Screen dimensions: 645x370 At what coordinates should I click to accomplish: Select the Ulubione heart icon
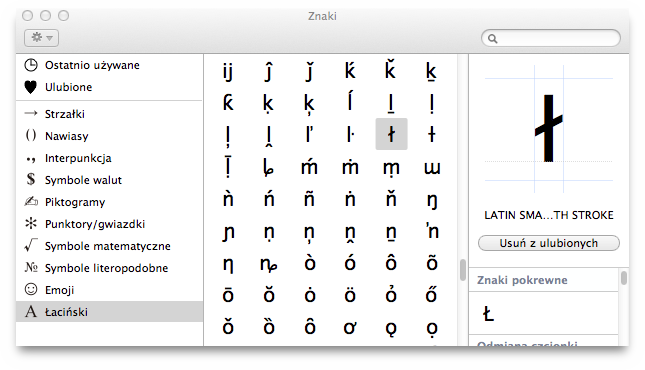[31, 87]
